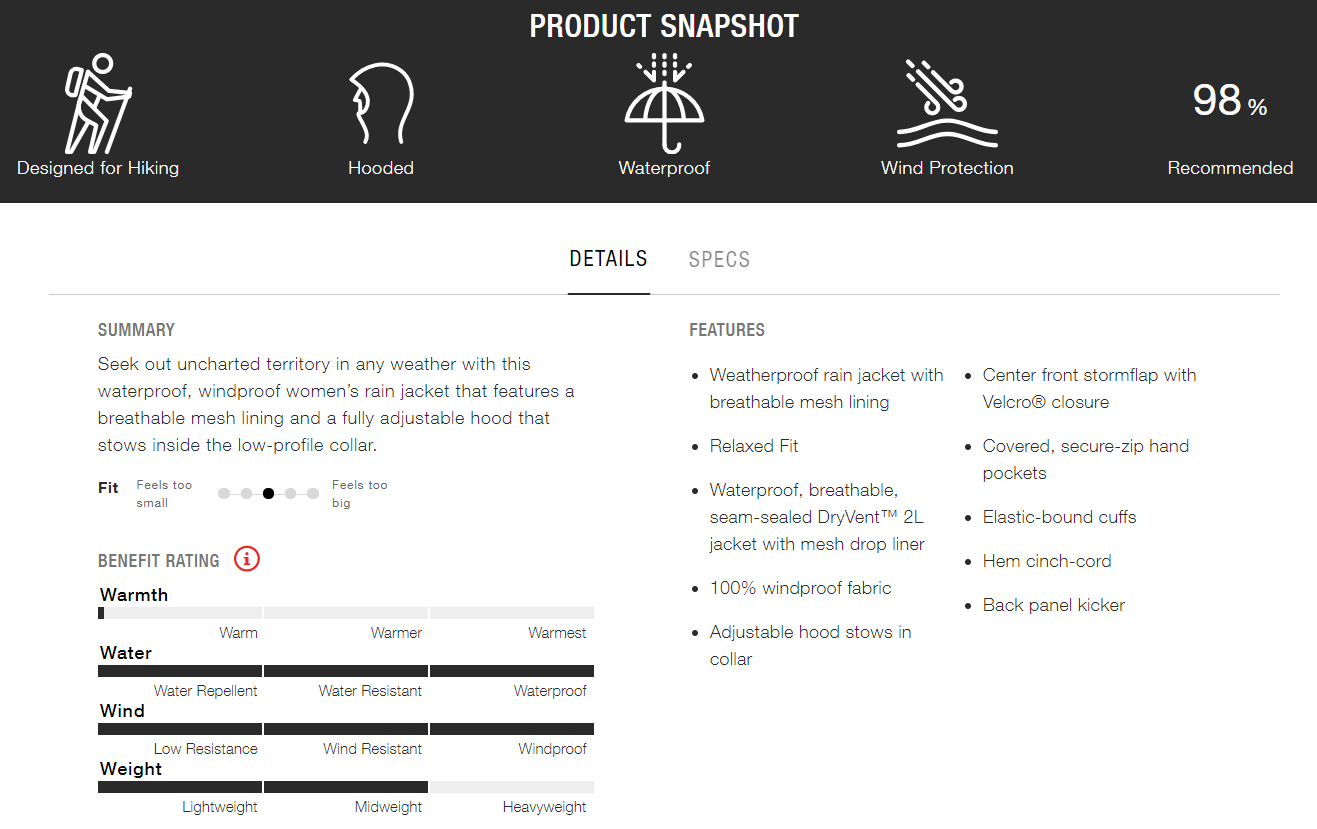Screen dimensions: 1317x829
Task: Click the Weight rating bar Heavyweight segment
Action: pyautogui.click(x=512, y=787)
